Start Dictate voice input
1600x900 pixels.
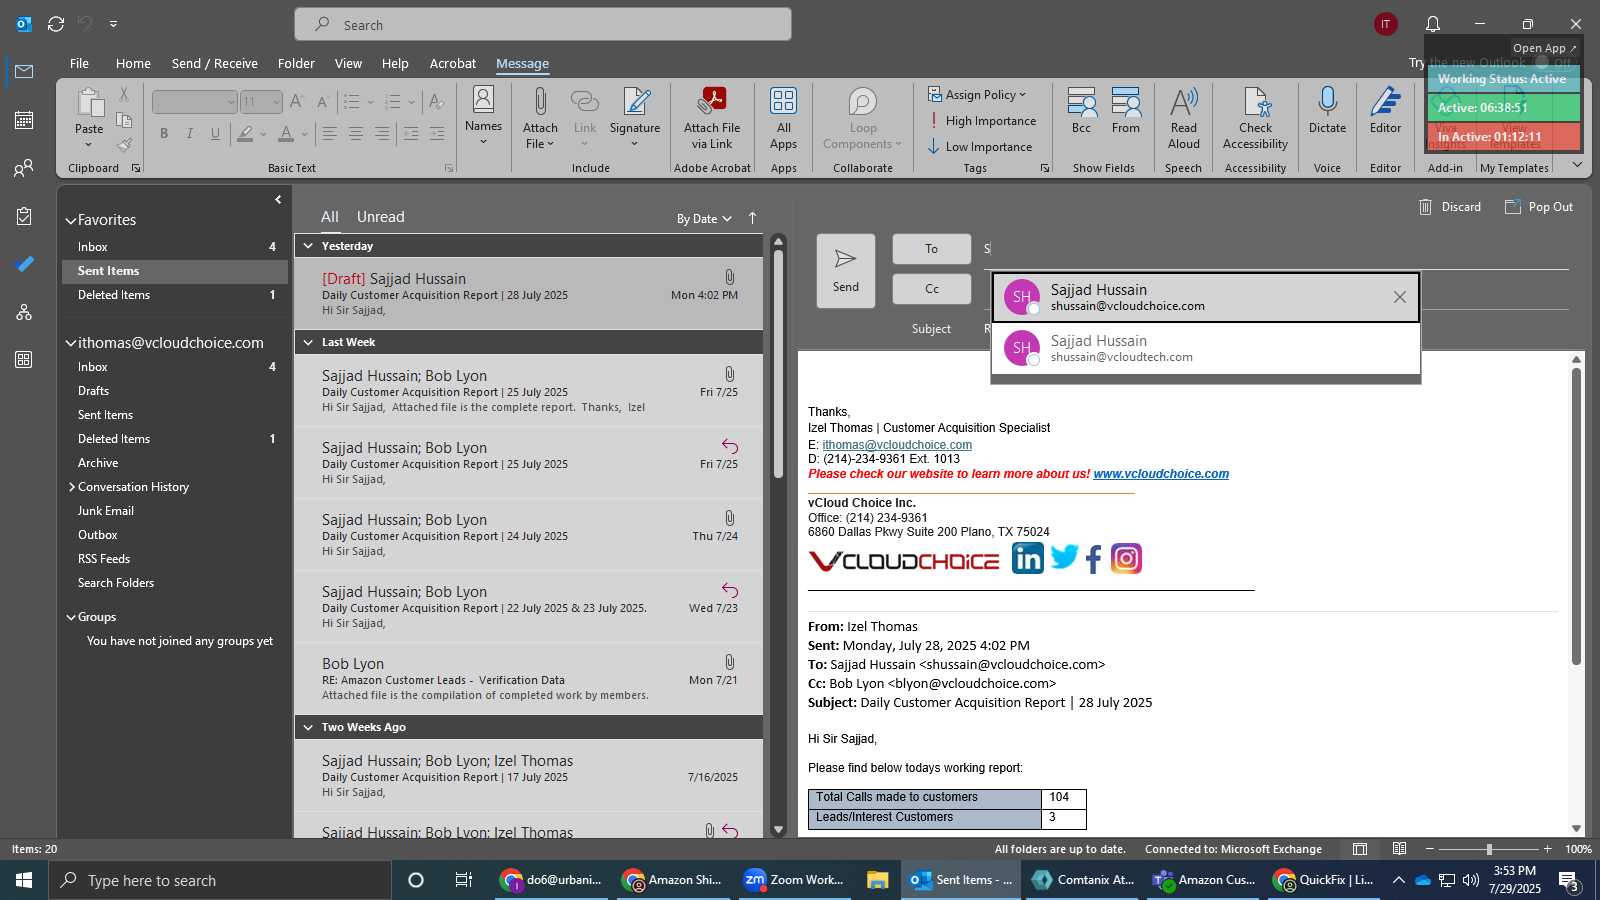[1327, 110]
